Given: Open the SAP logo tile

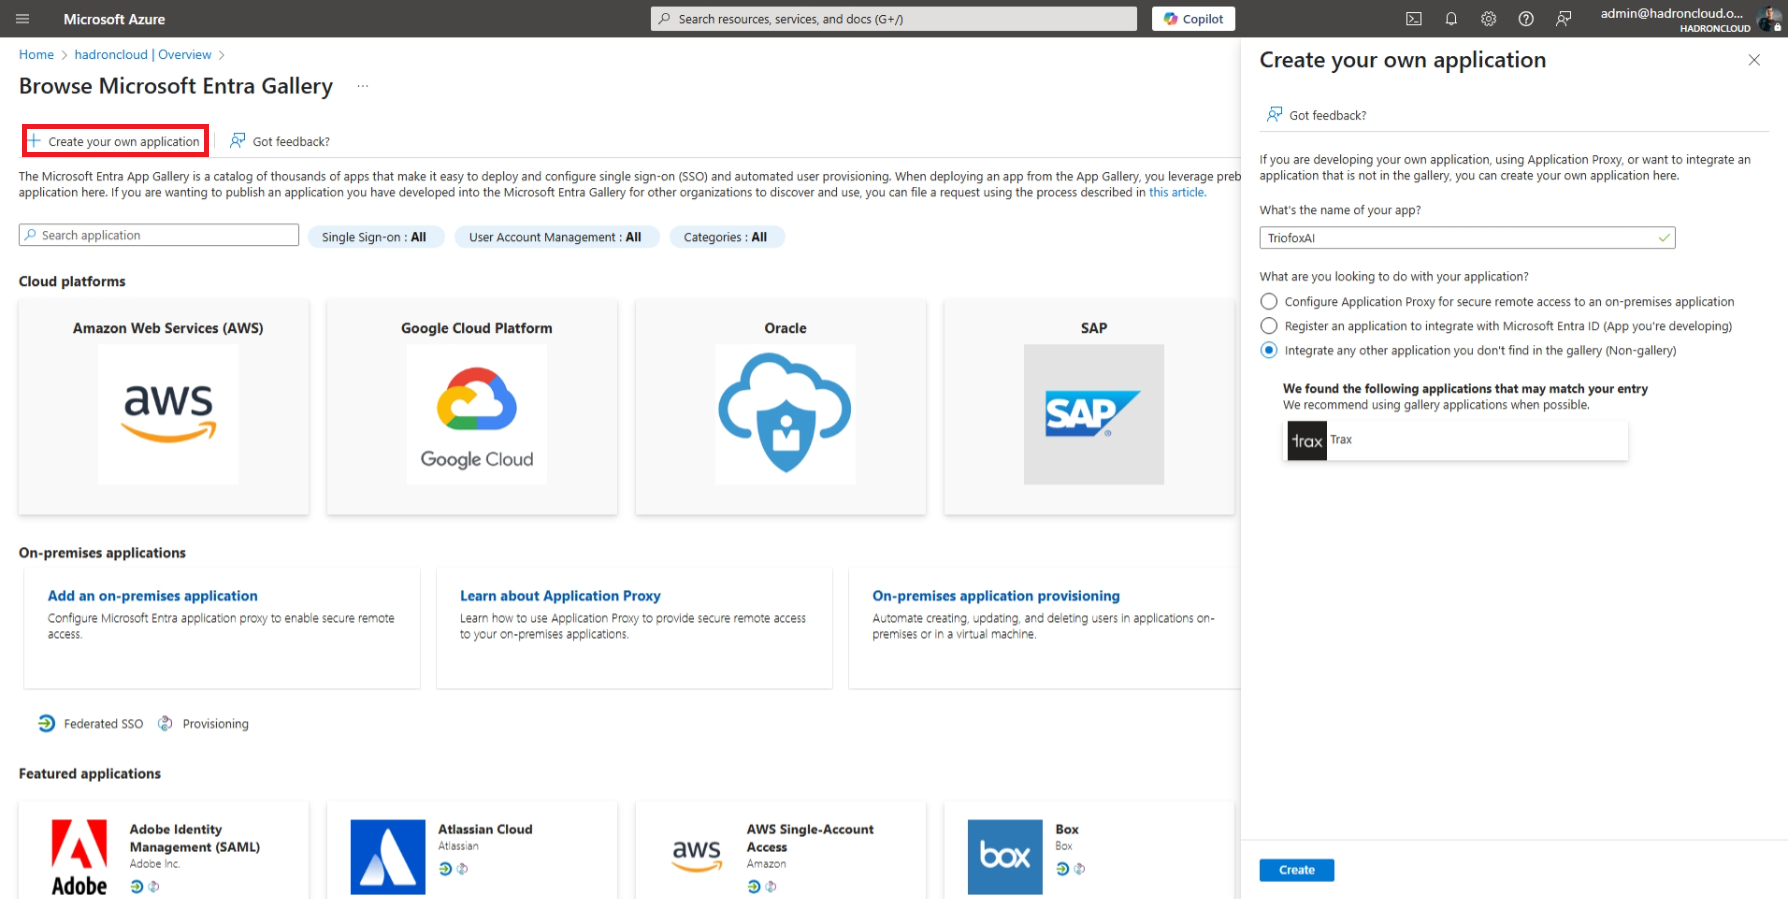Looking at the screenshot, I should pyautogui.click(x=1094, y=414).
